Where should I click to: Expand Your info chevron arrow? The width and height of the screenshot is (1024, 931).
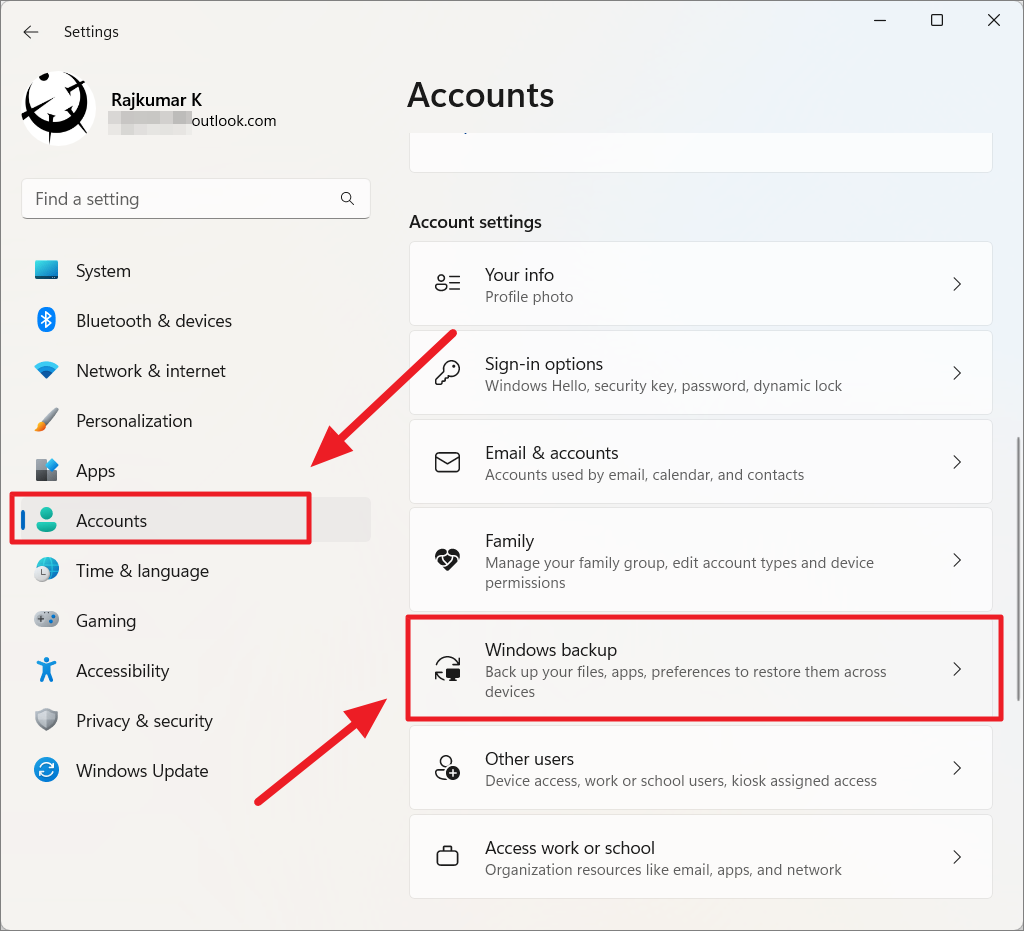pyautogui.click(x=956, y=284)
